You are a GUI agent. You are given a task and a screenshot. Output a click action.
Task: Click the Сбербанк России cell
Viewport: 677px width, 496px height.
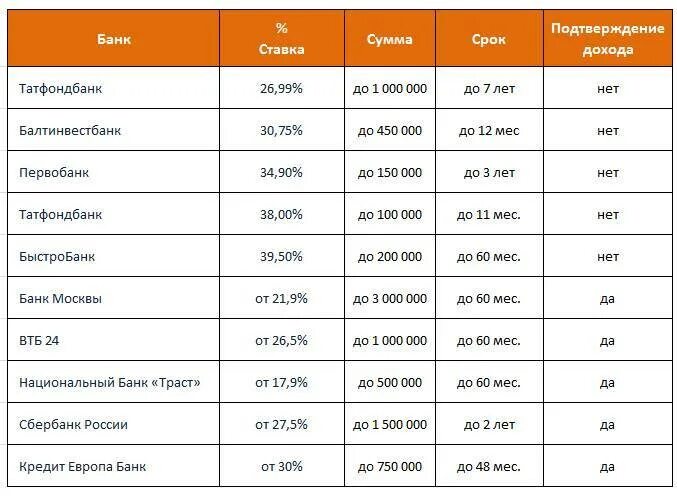pos(73,425)
